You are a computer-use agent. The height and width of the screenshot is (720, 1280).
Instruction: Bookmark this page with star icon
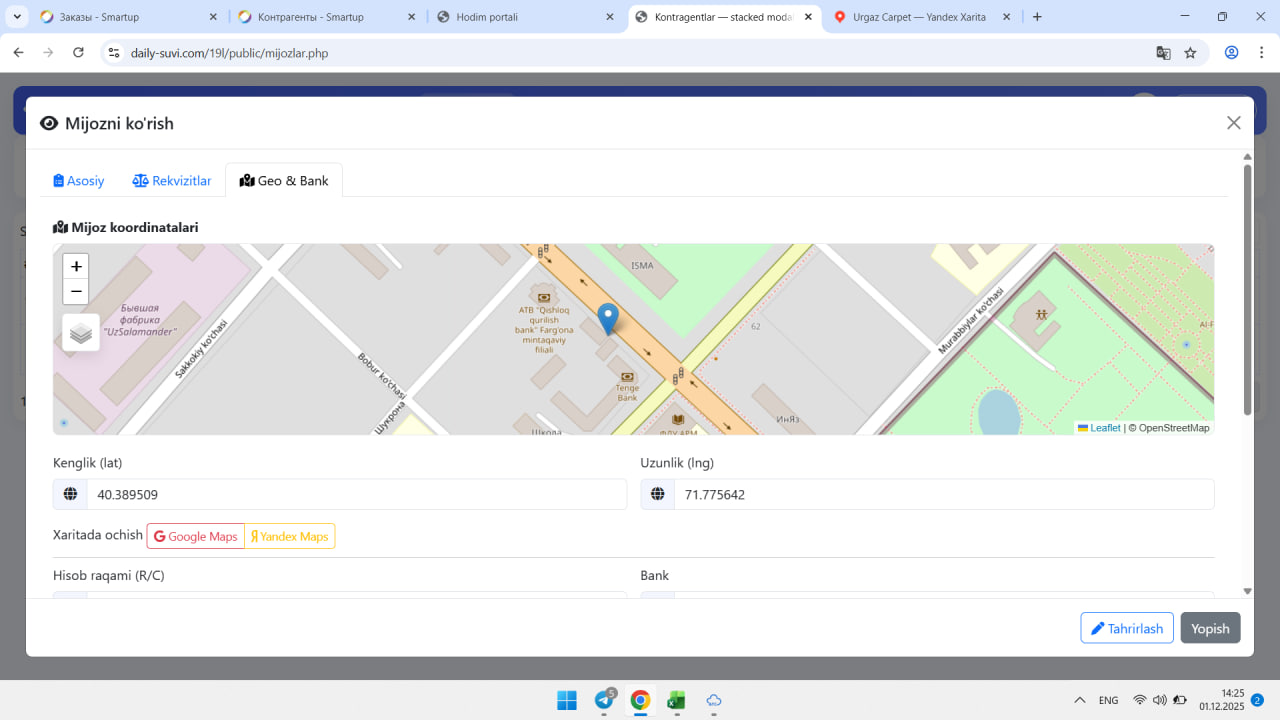coord(1190,53)
